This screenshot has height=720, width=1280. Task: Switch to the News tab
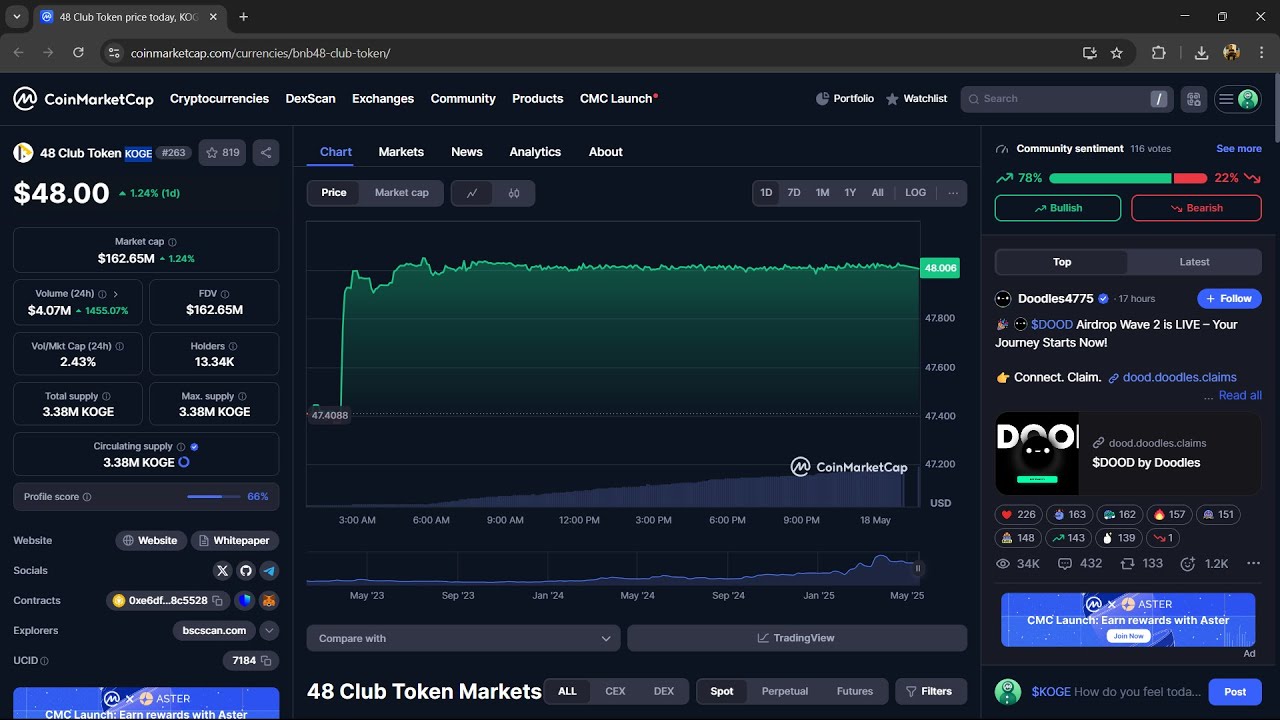pyautogui.click(x=467, y=152)
